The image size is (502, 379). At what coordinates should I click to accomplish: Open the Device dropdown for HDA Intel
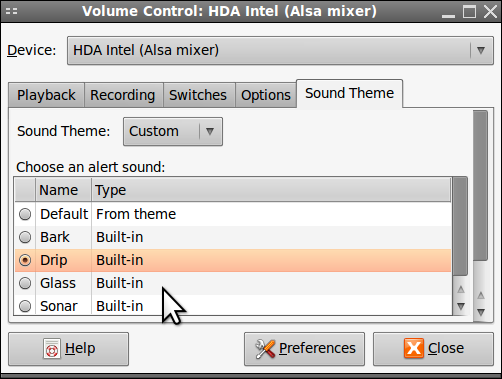280,51
